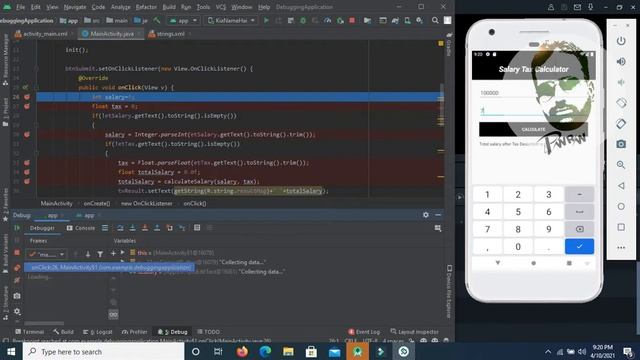This screenshot has width=640, height=360.
Task: Toggle breakpoint on line 27 float tax
Action: coord(27,106)
